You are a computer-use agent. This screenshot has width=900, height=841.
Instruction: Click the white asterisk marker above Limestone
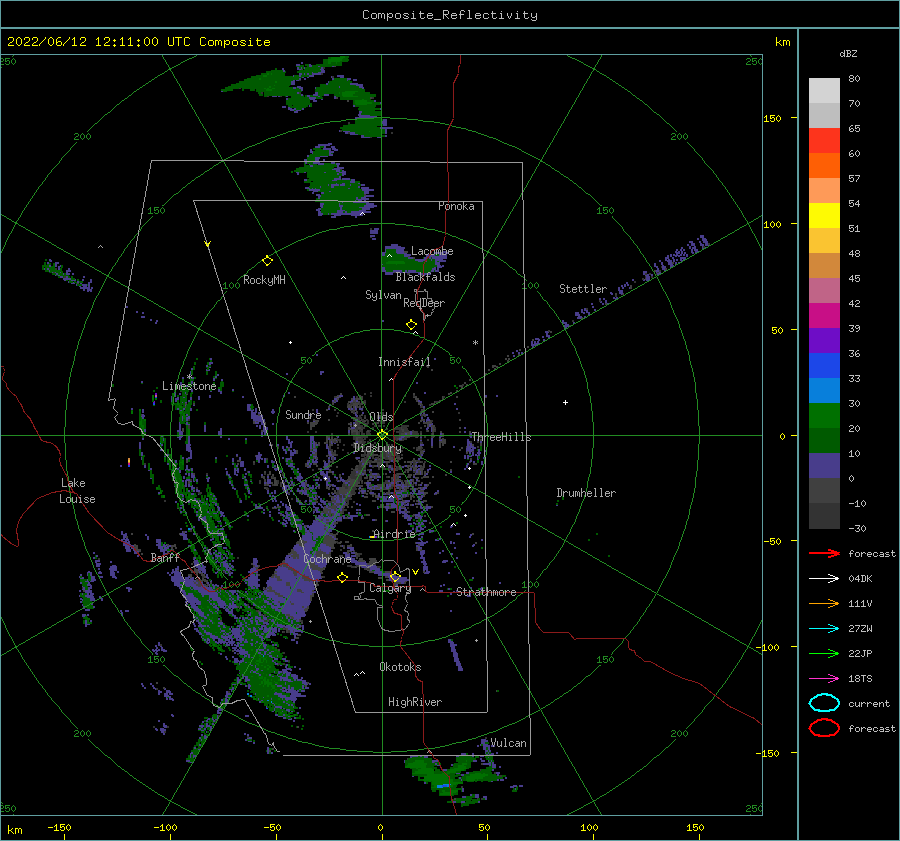[x=189, y=377]
